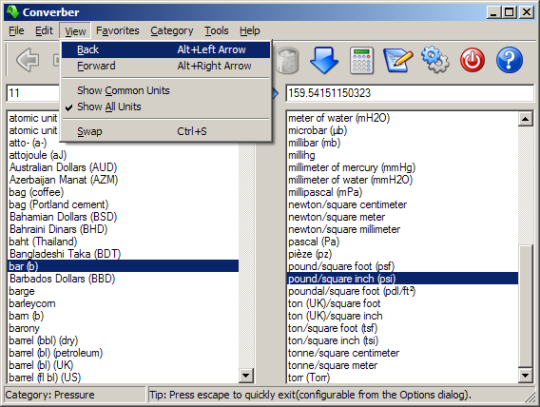This screenshot has height=407, width=540.
Task: Click the Category: Pressure status panel
Action: point(75,395)
